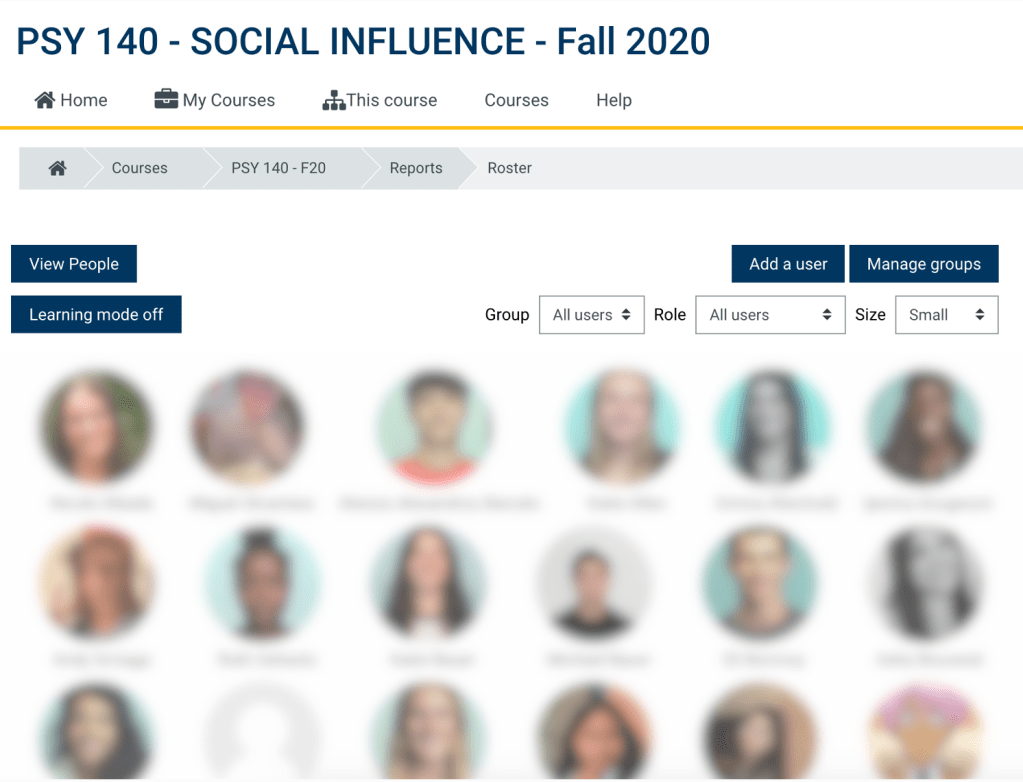
Task: Click the briefcase icon beside My Courses
Action: click(166, 99)
